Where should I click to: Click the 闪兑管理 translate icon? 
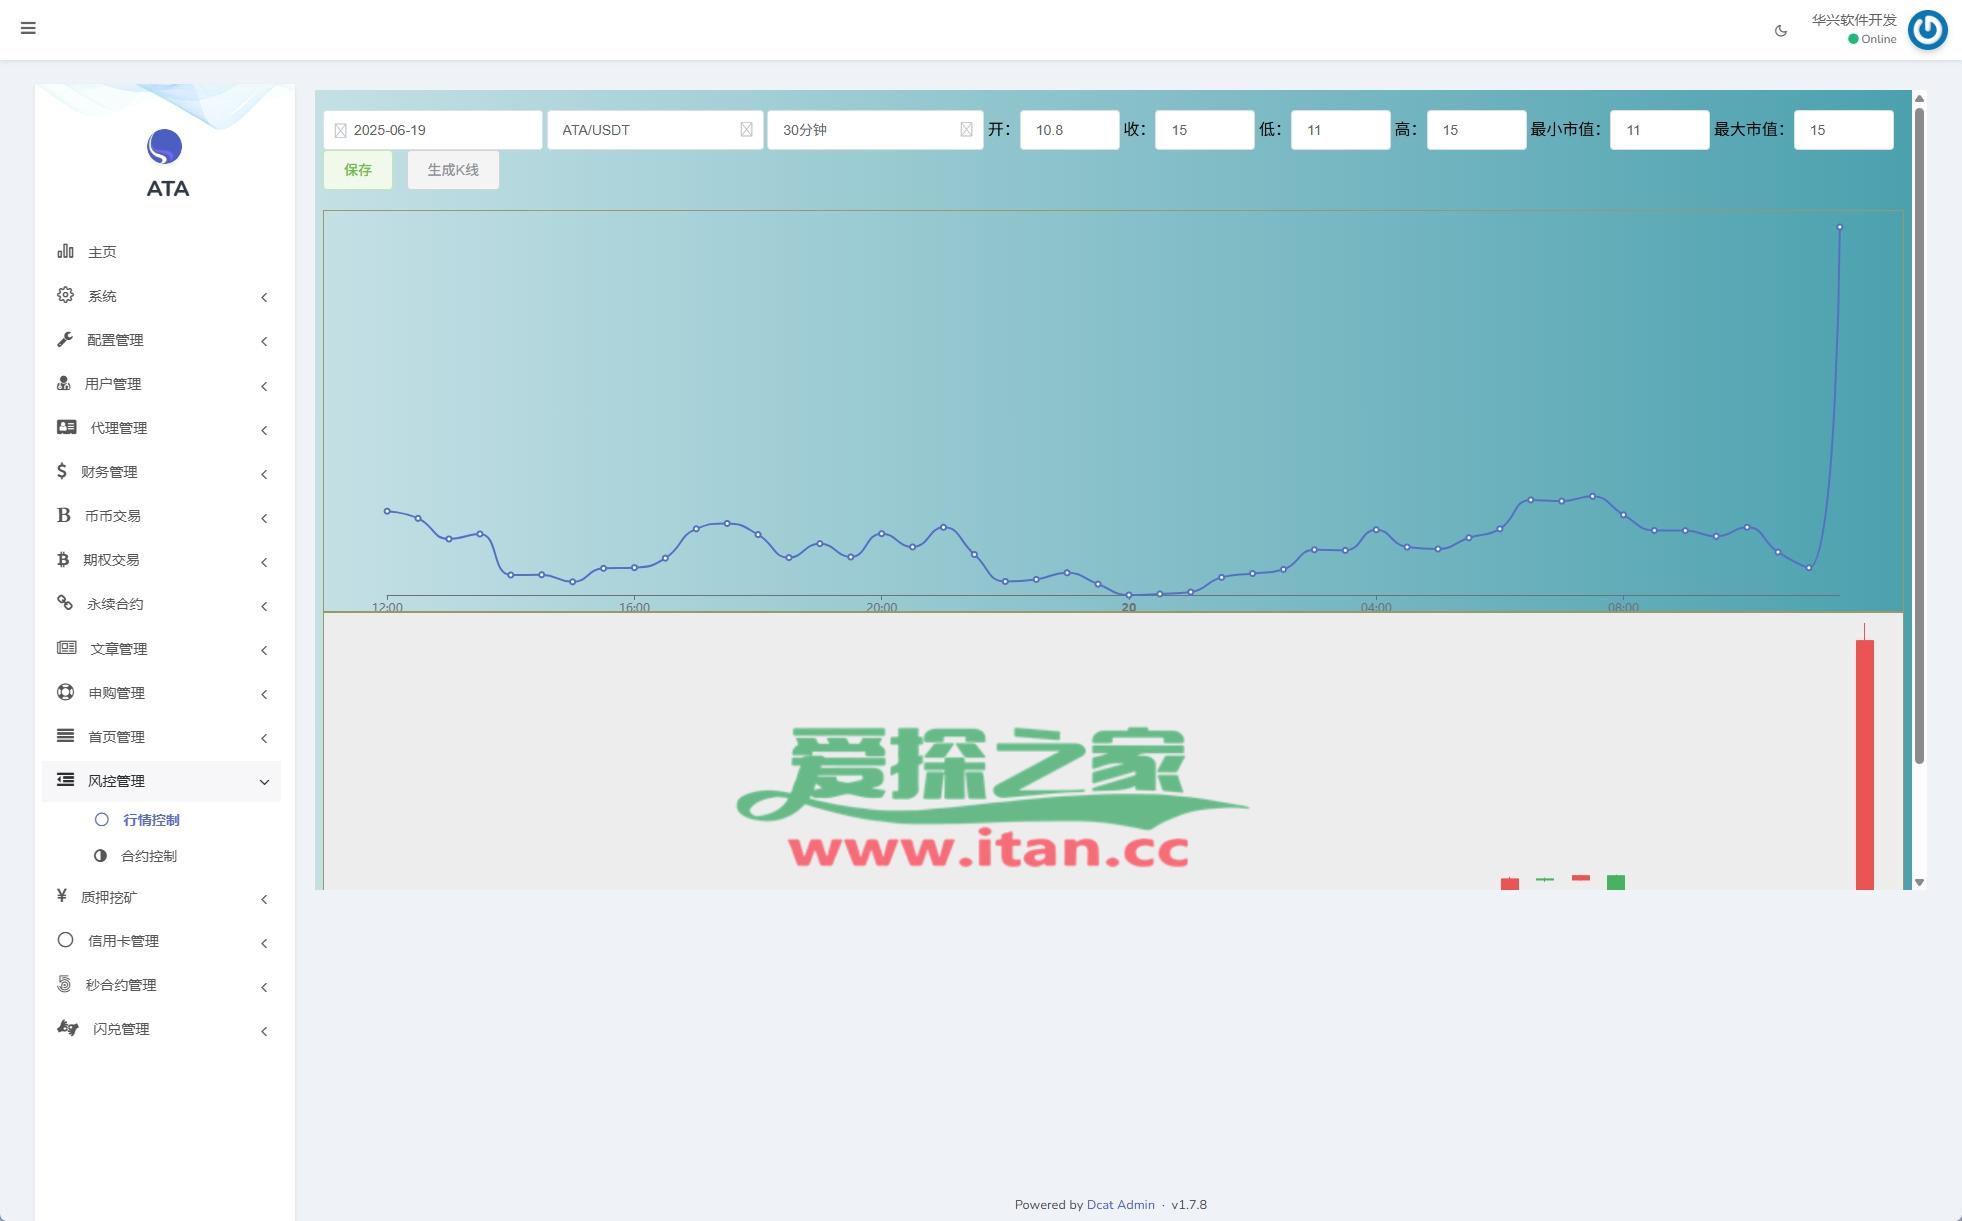pyautogui.click(x=68, y=1028)
